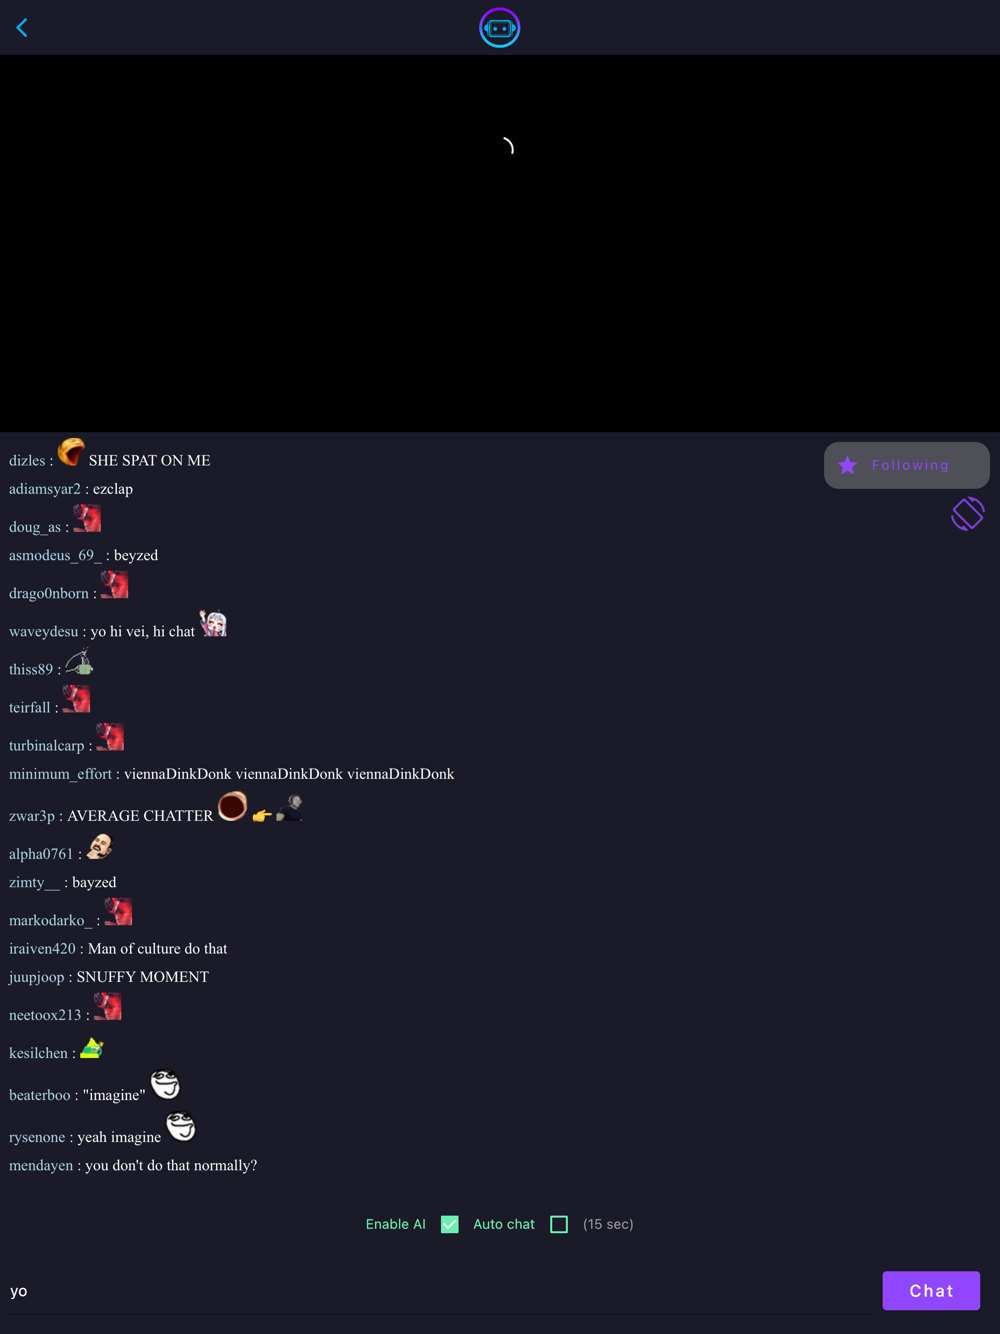
Task: Tap the iraiven420 username
Action: [x=42, y=948]
